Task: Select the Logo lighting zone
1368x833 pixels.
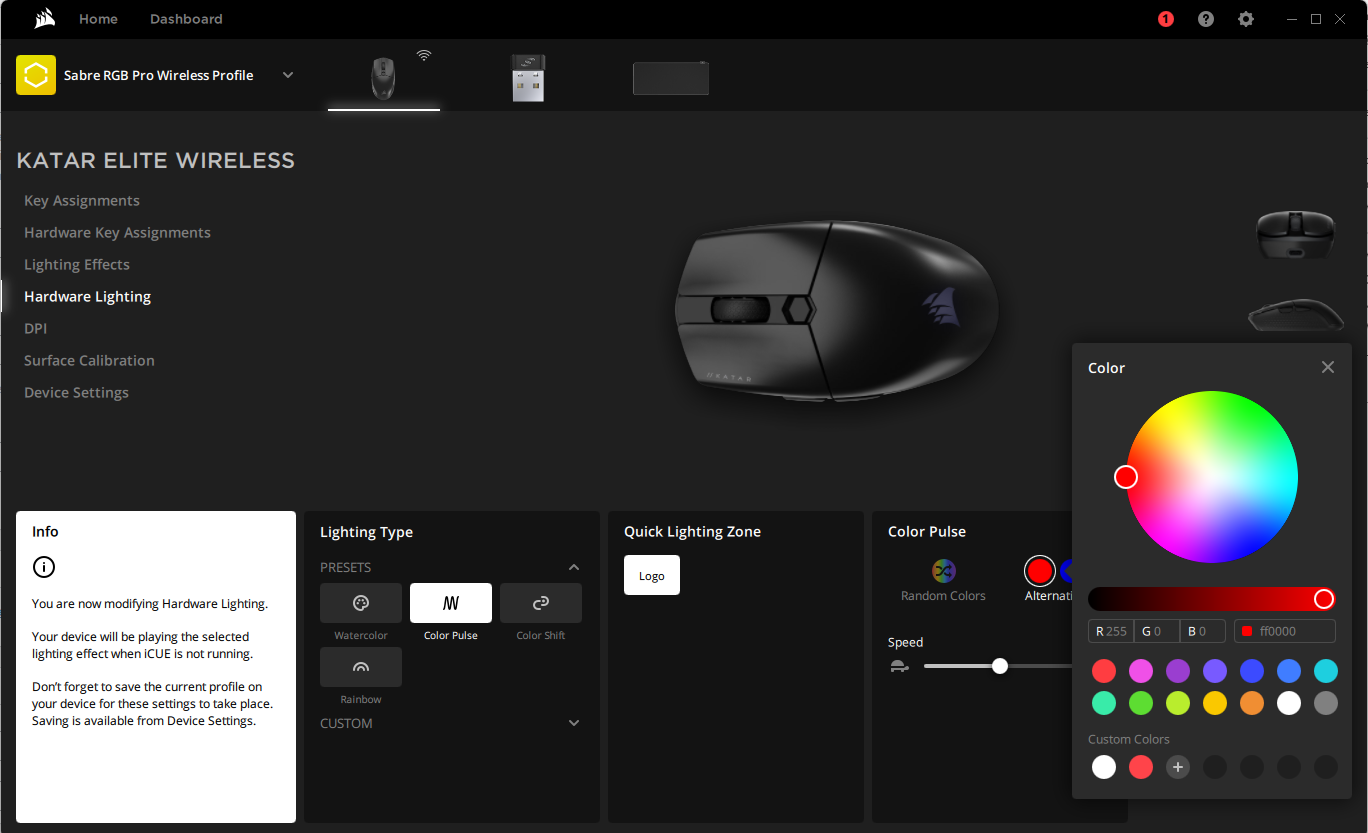Action: (x=652, y=575)
